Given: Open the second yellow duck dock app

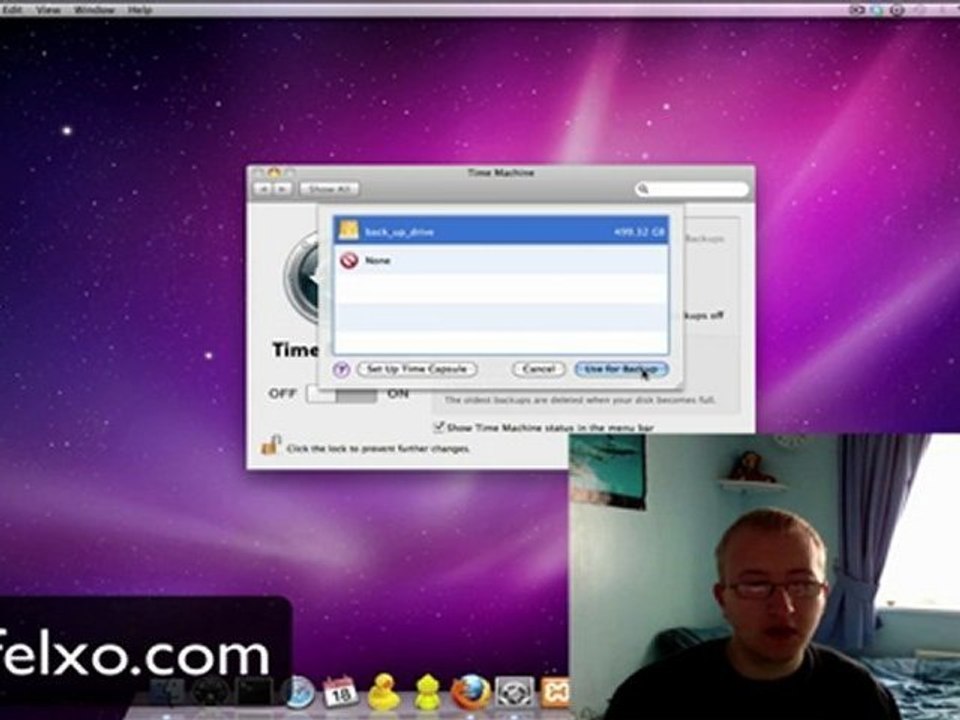Looking at the screenshot, I should point(427,692).
